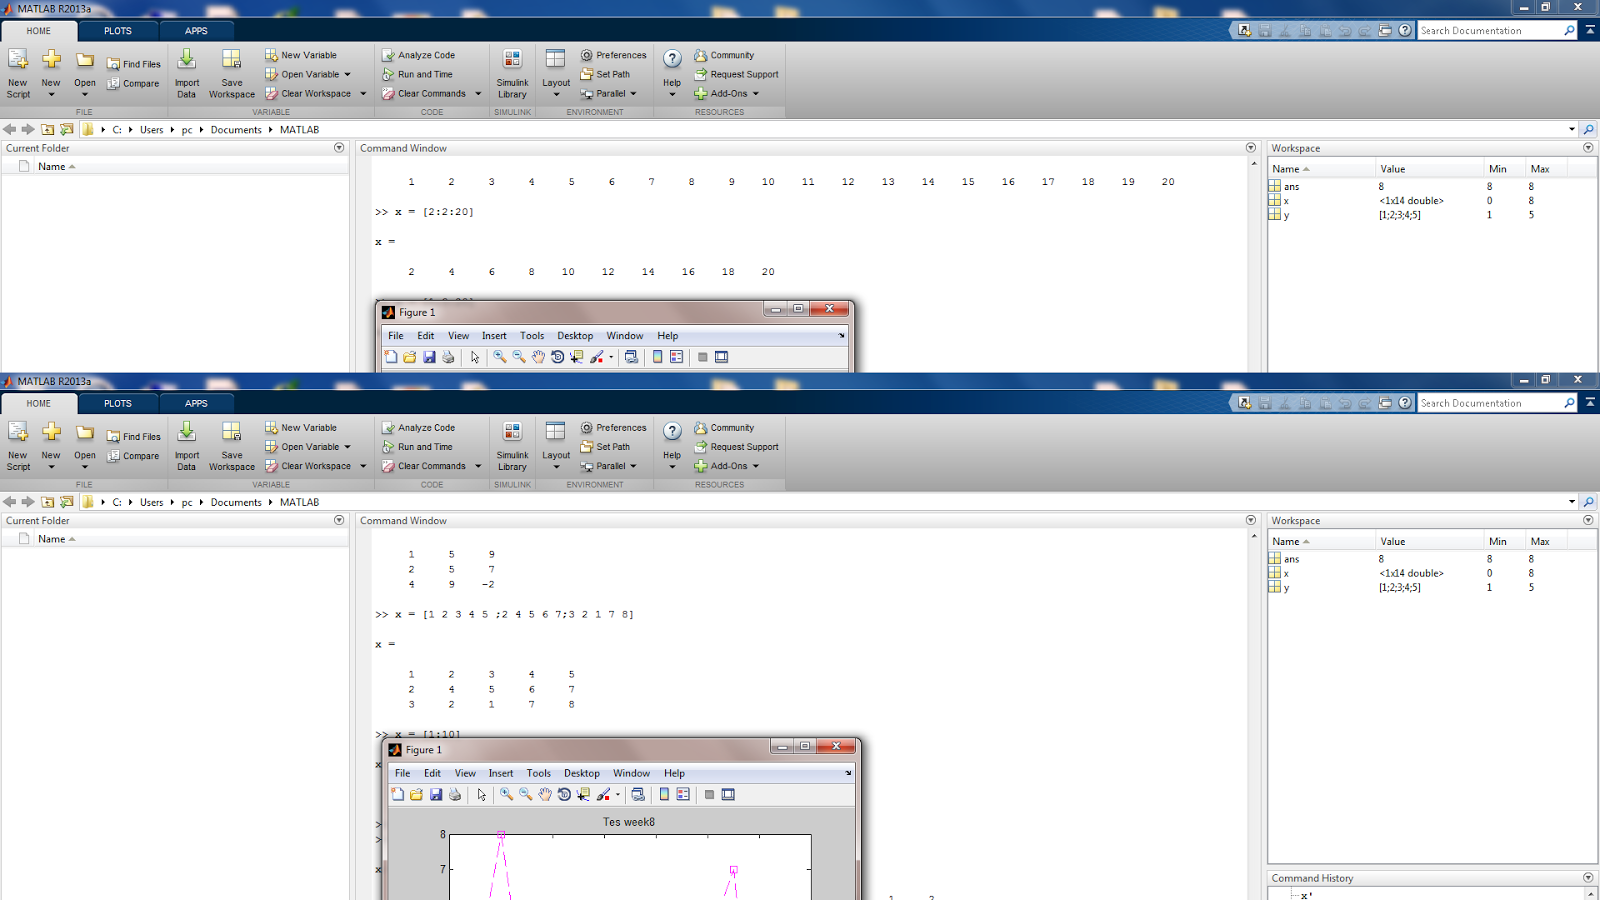
Task: Select Data Cursor tool in Tes week8 figure
Action: coord(583,794)
